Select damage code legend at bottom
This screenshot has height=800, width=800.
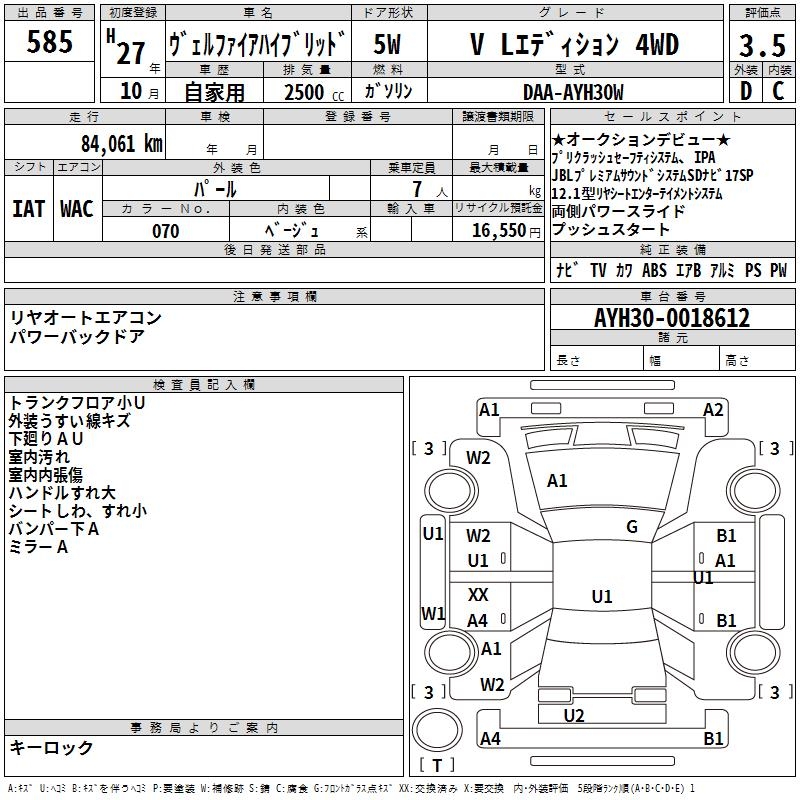coord(351,788)
